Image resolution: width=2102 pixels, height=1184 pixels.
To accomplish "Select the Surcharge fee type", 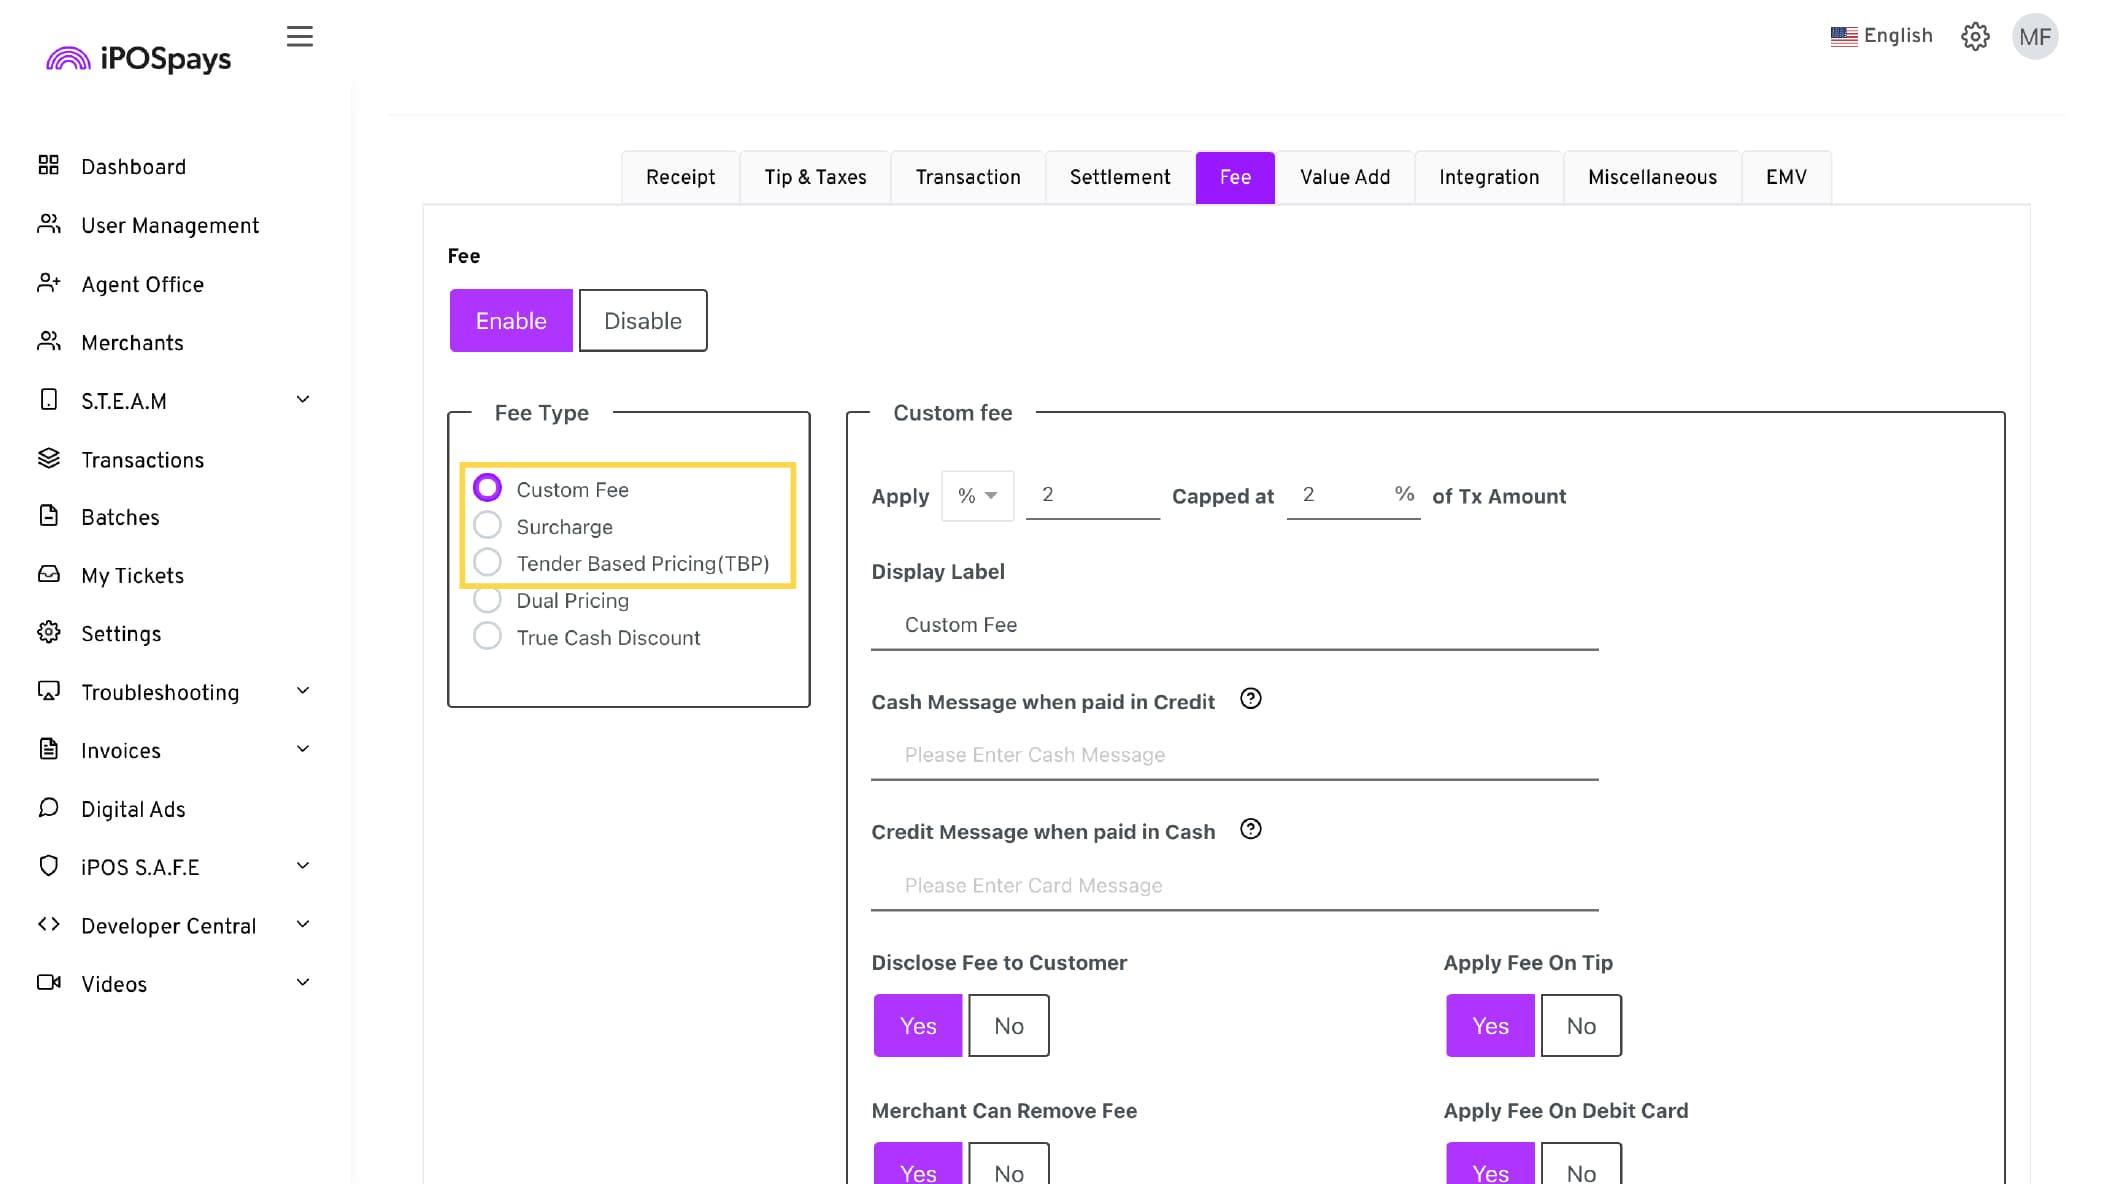I will [487, 526].
